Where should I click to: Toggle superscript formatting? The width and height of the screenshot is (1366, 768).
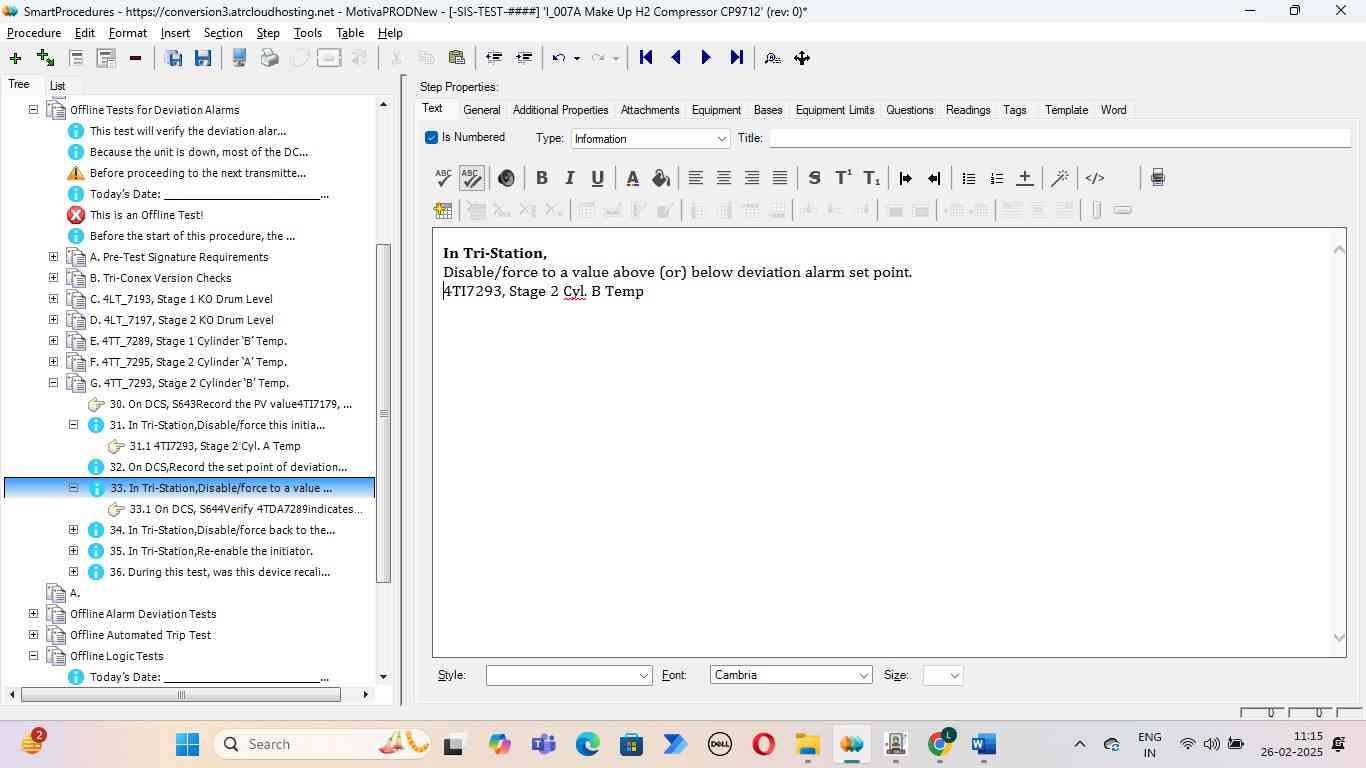pos(843,178)
